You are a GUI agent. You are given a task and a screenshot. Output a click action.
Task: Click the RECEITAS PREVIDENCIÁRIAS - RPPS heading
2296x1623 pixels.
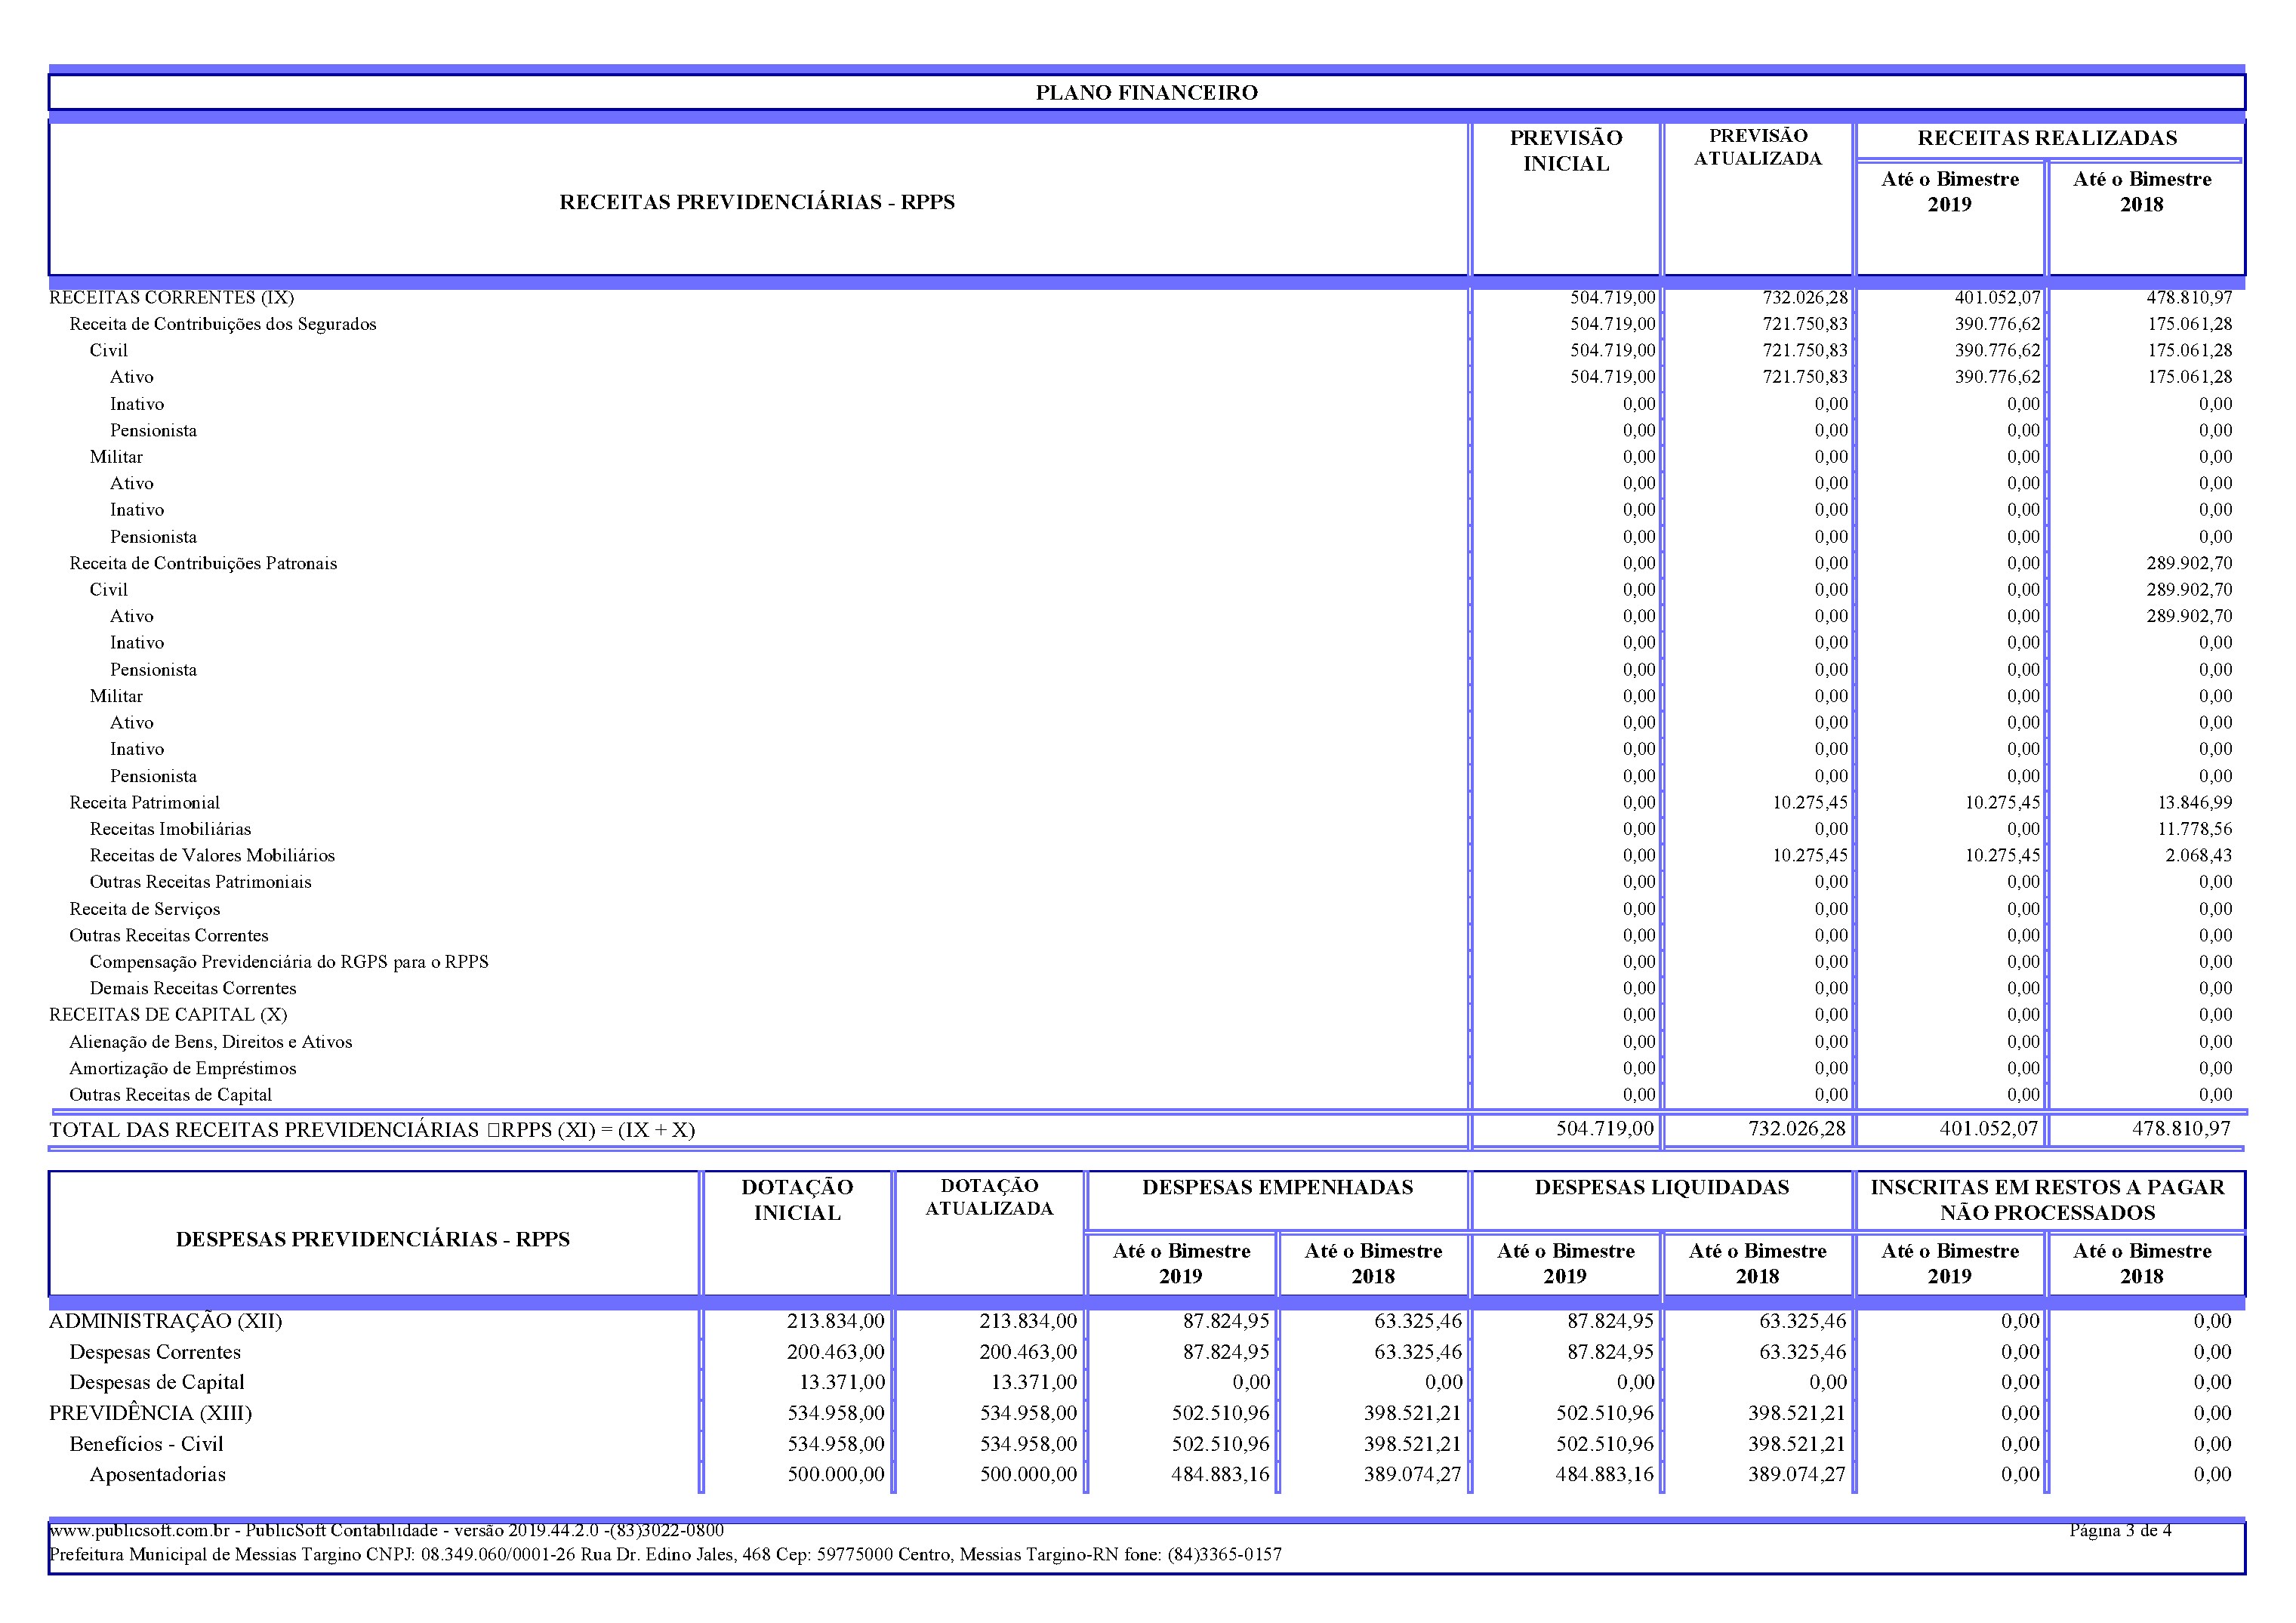756,202
